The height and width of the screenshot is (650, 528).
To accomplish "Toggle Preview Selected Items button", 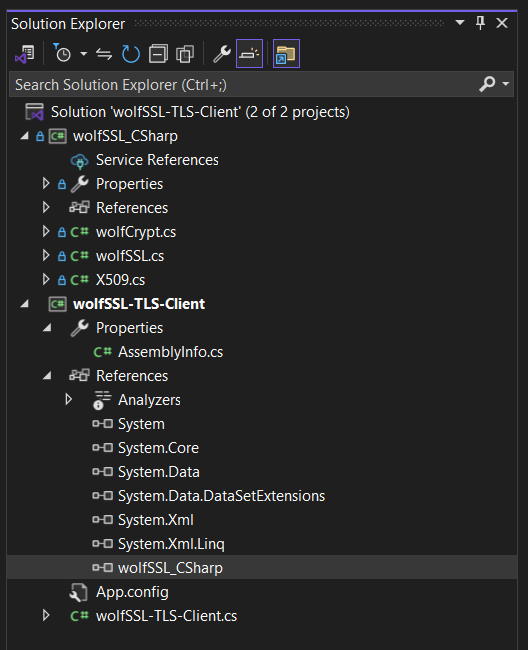I will [249, 53].
